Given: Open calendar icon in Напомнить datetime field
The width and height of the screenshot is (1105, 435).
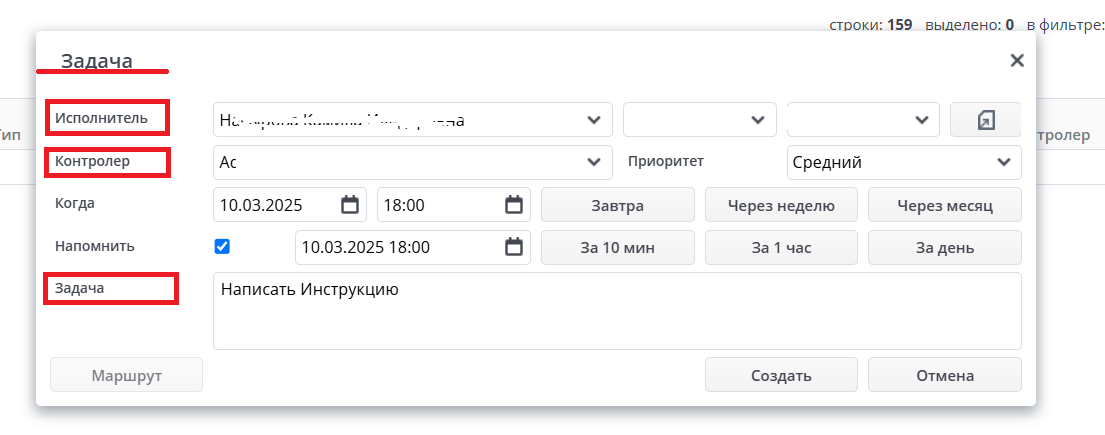Looking at the screenshot, I should (x=514, y=247).
